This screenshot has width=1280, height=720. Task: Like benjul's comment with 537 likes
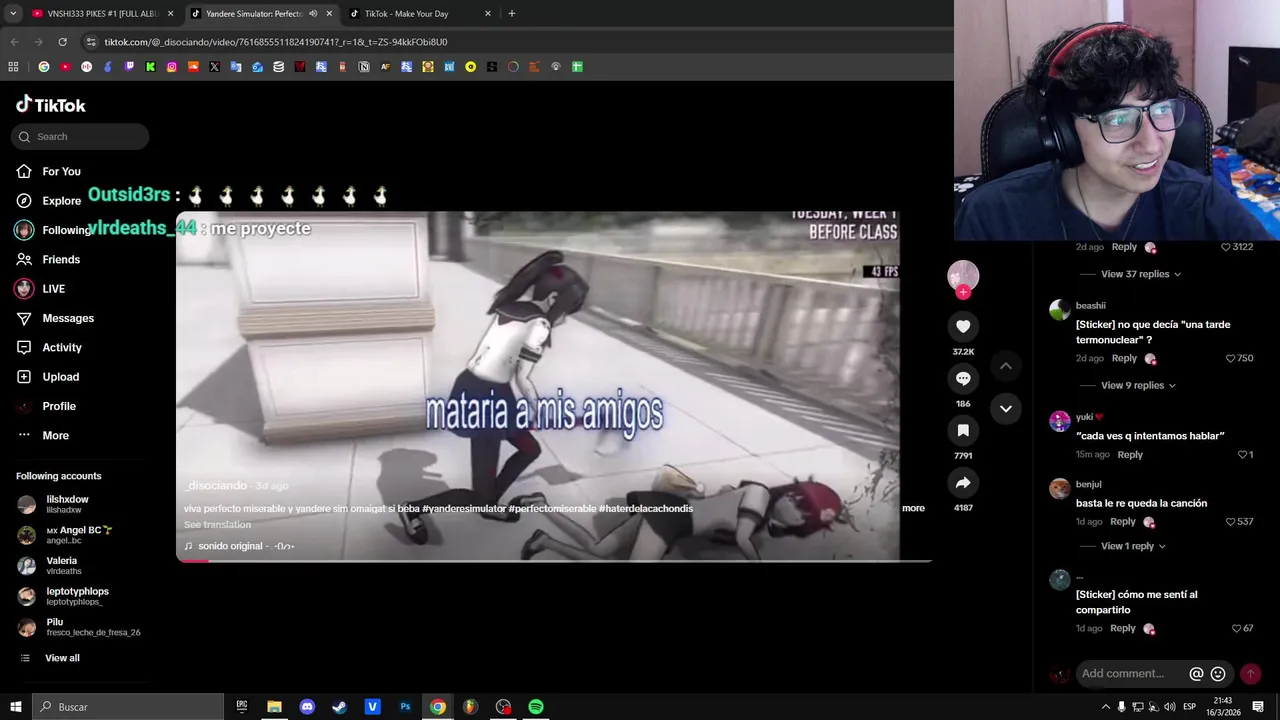1230,521
